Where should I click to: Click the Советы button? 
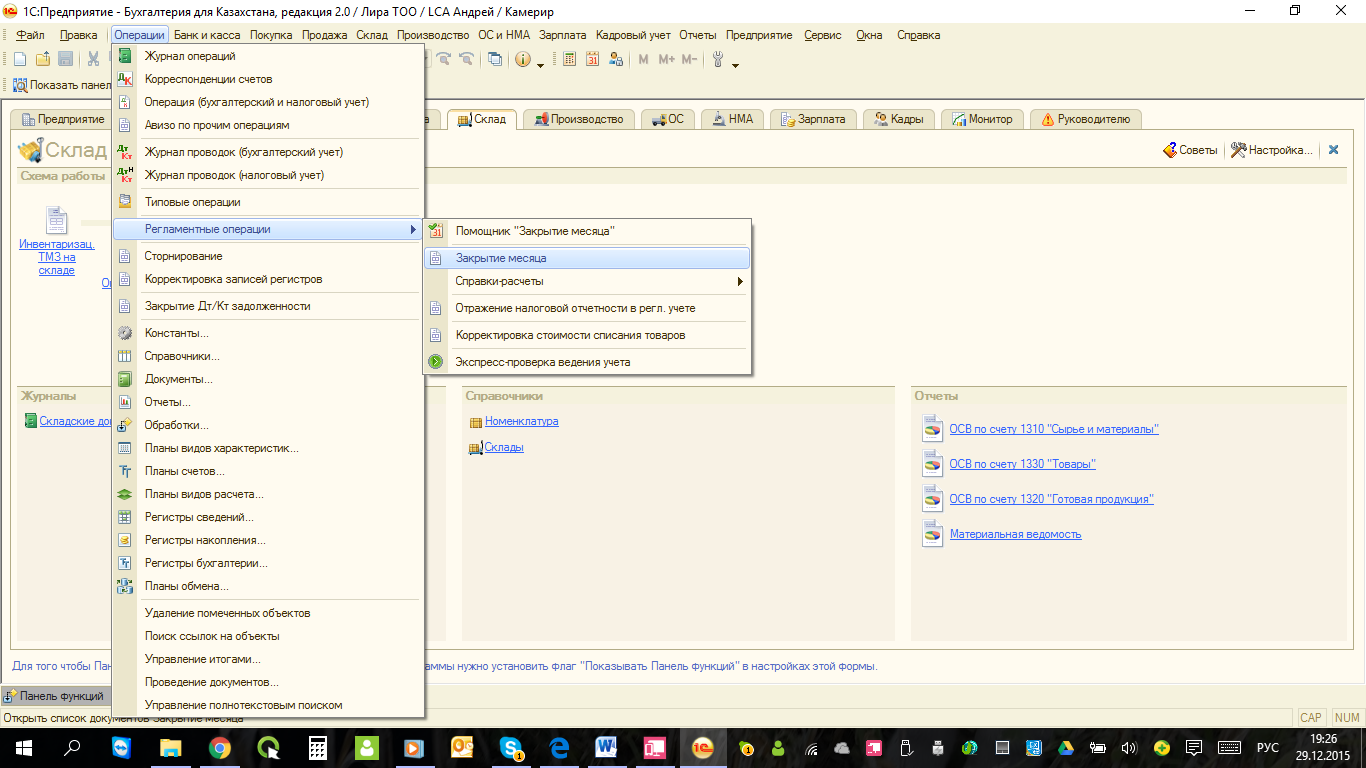(x=1190, y=150)
